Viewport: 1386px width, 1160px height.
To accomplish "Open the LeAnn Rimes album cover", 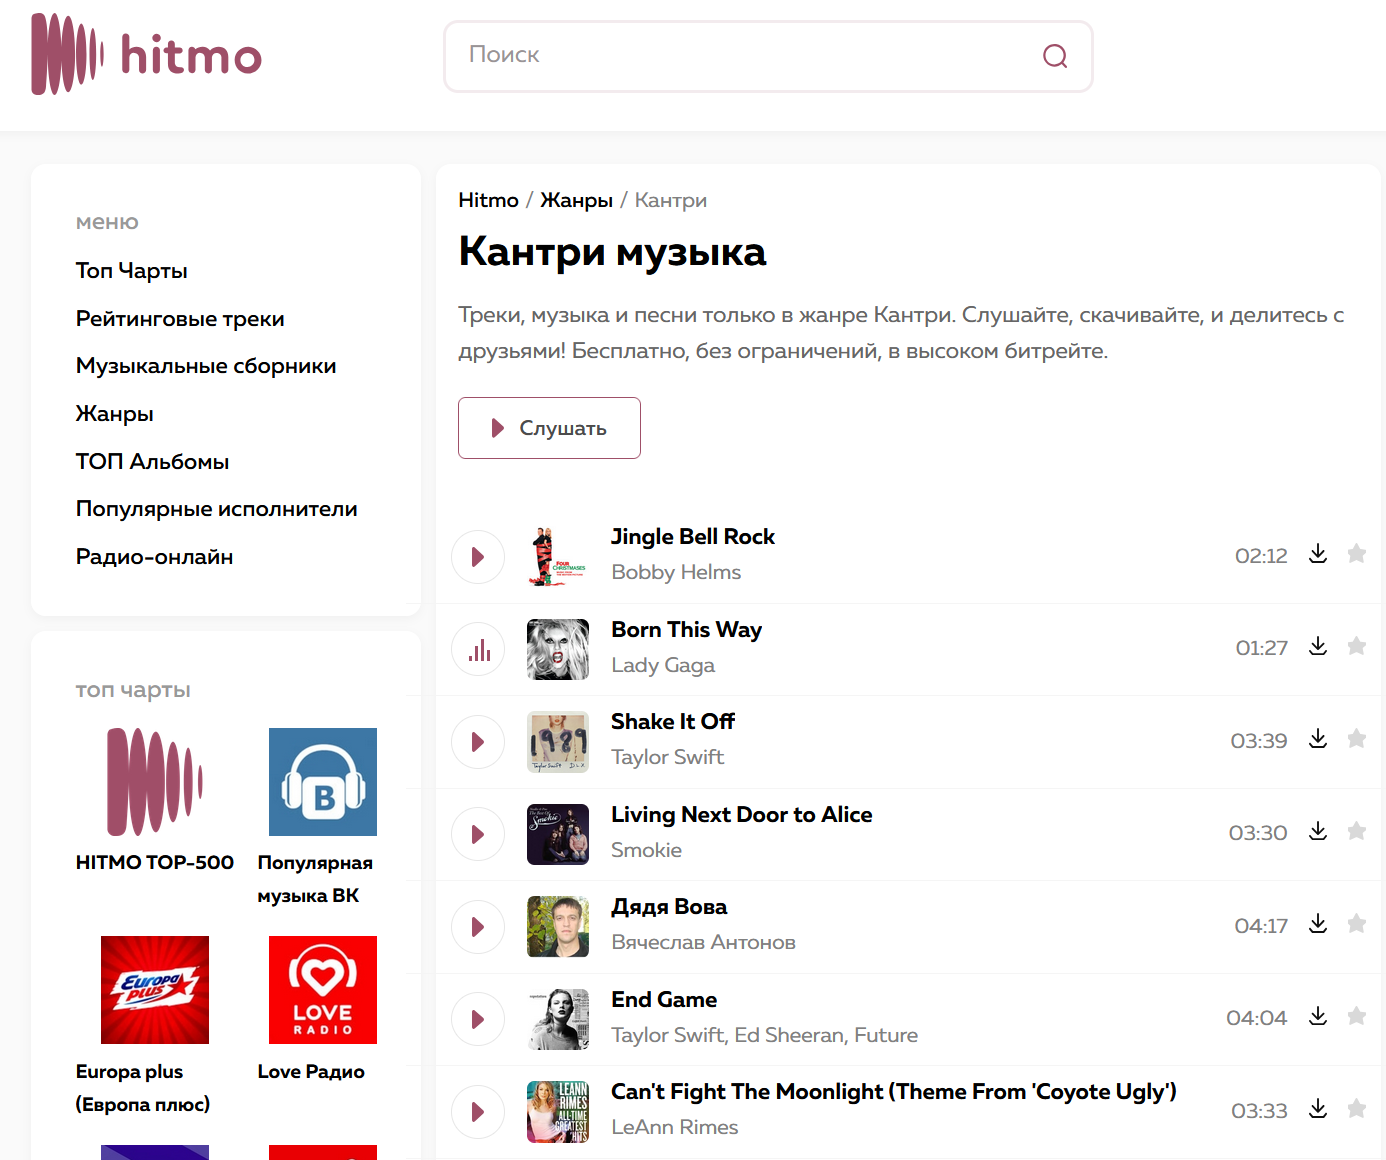I will pyautogui.click(x=558, y=1112).
